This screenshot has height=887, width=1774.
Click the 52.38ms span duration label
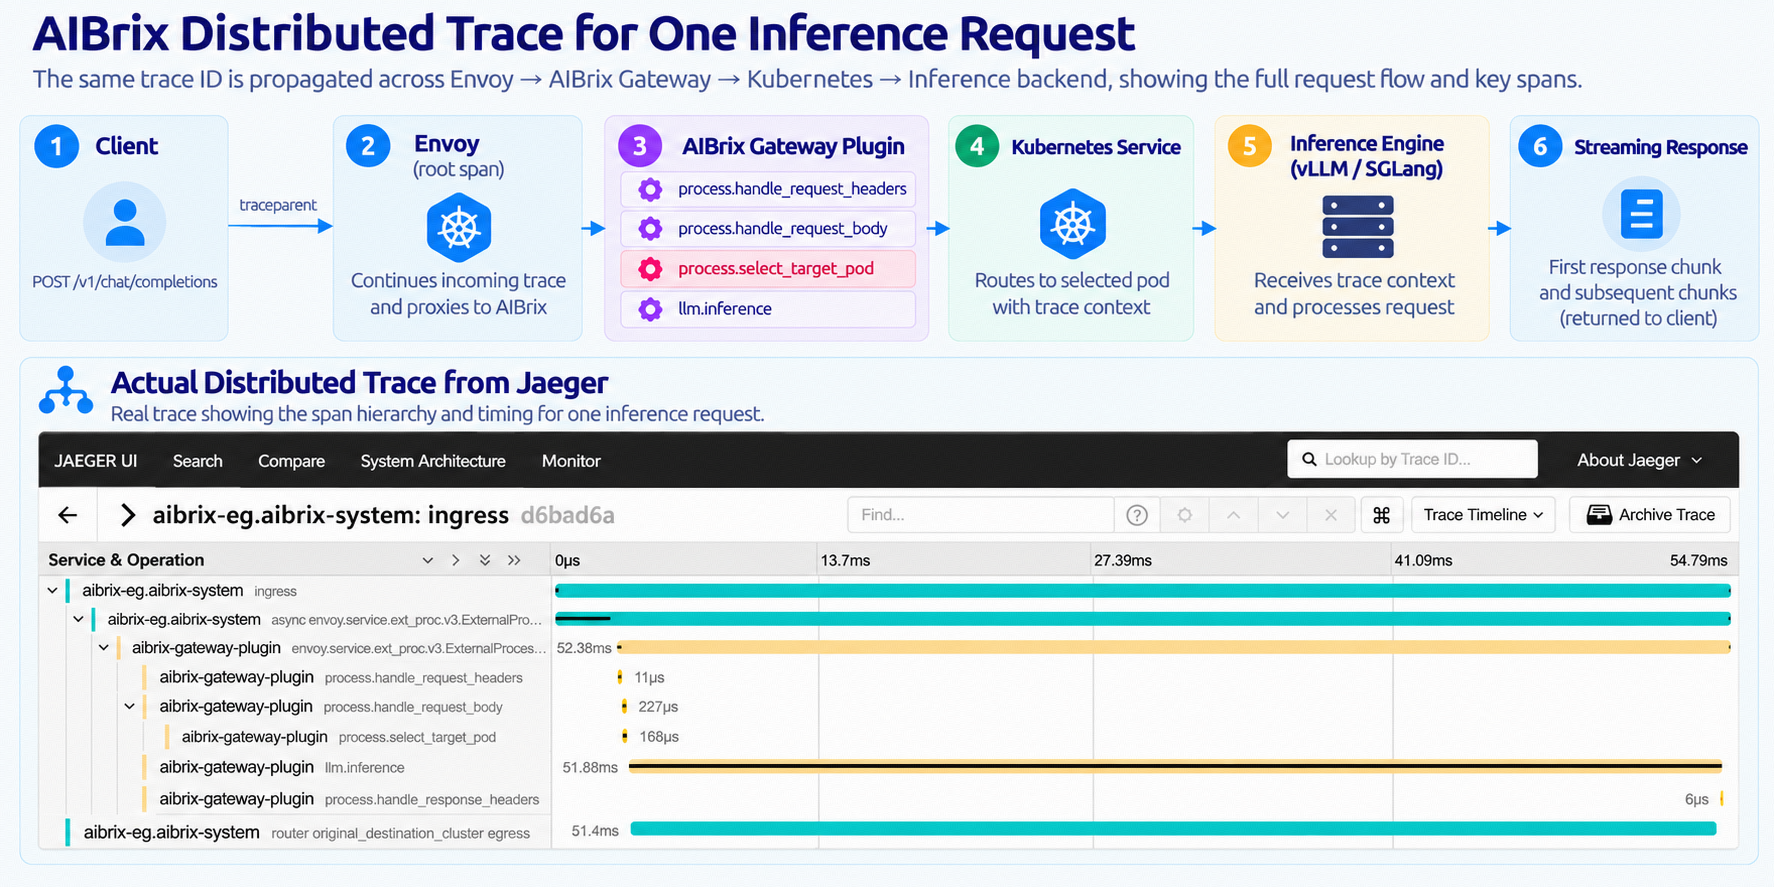[x=584, y=648]
